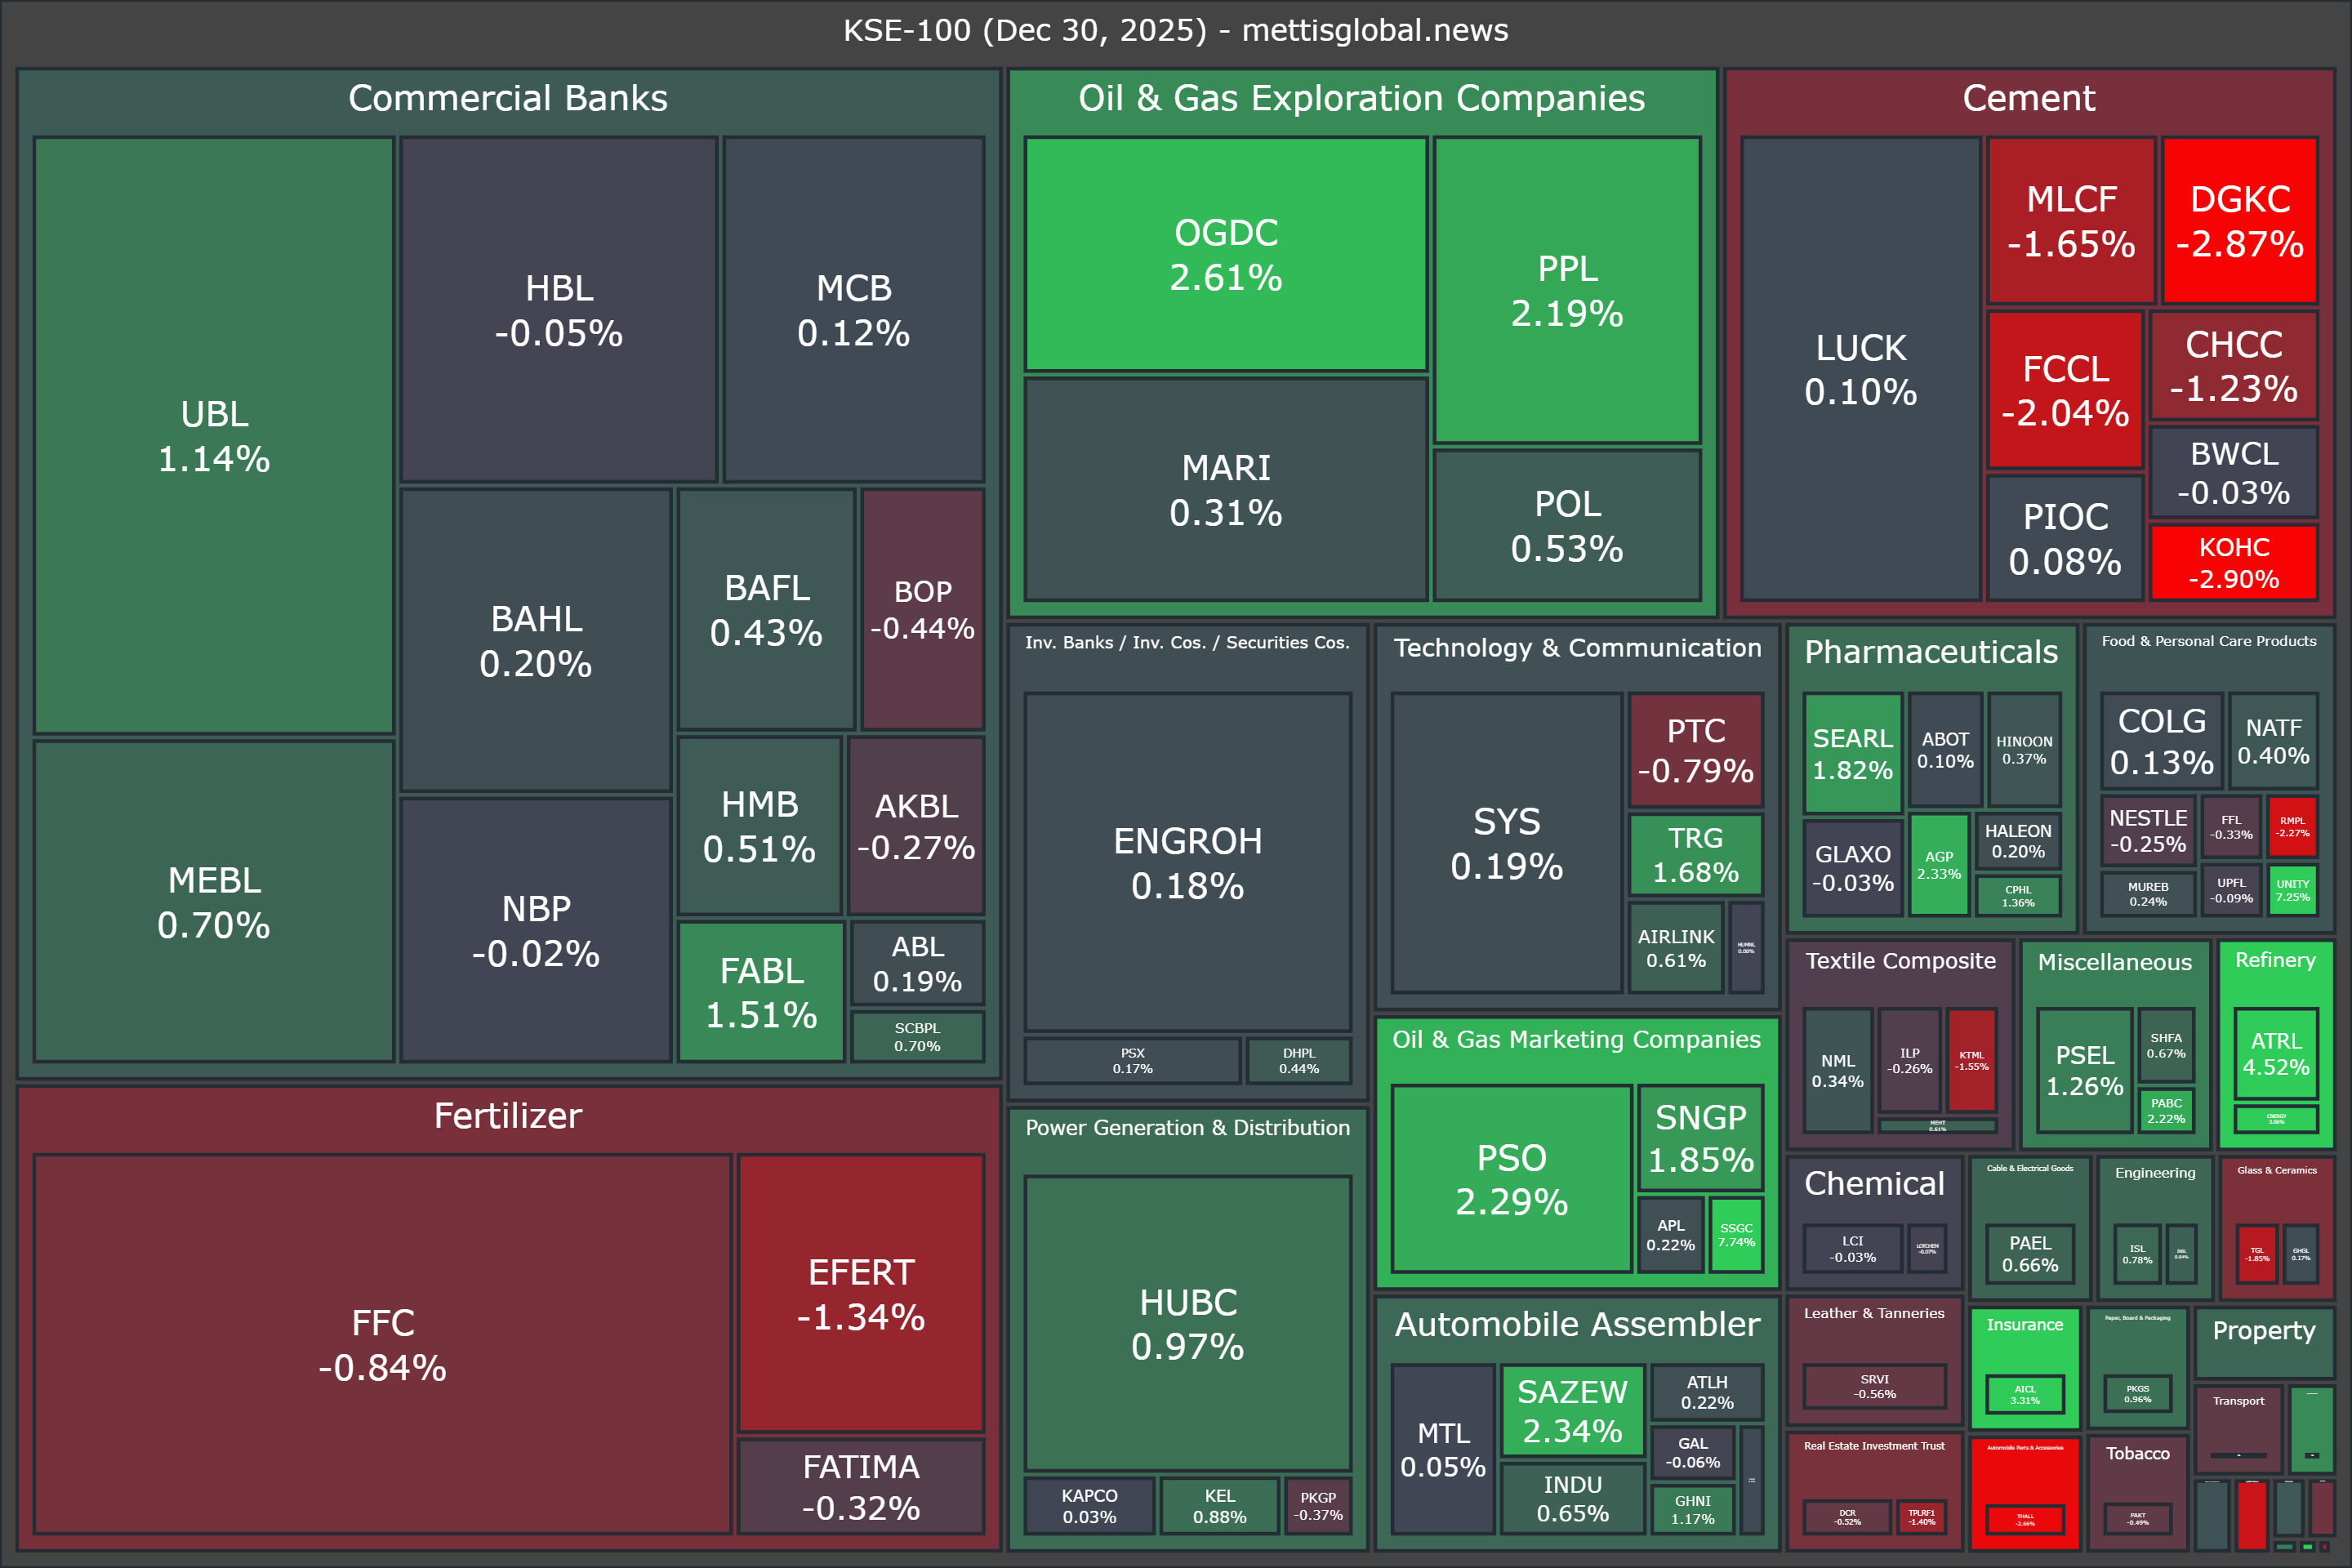Click the Cement sector header
2352x1568 pixels.
tap(2028, 98)
